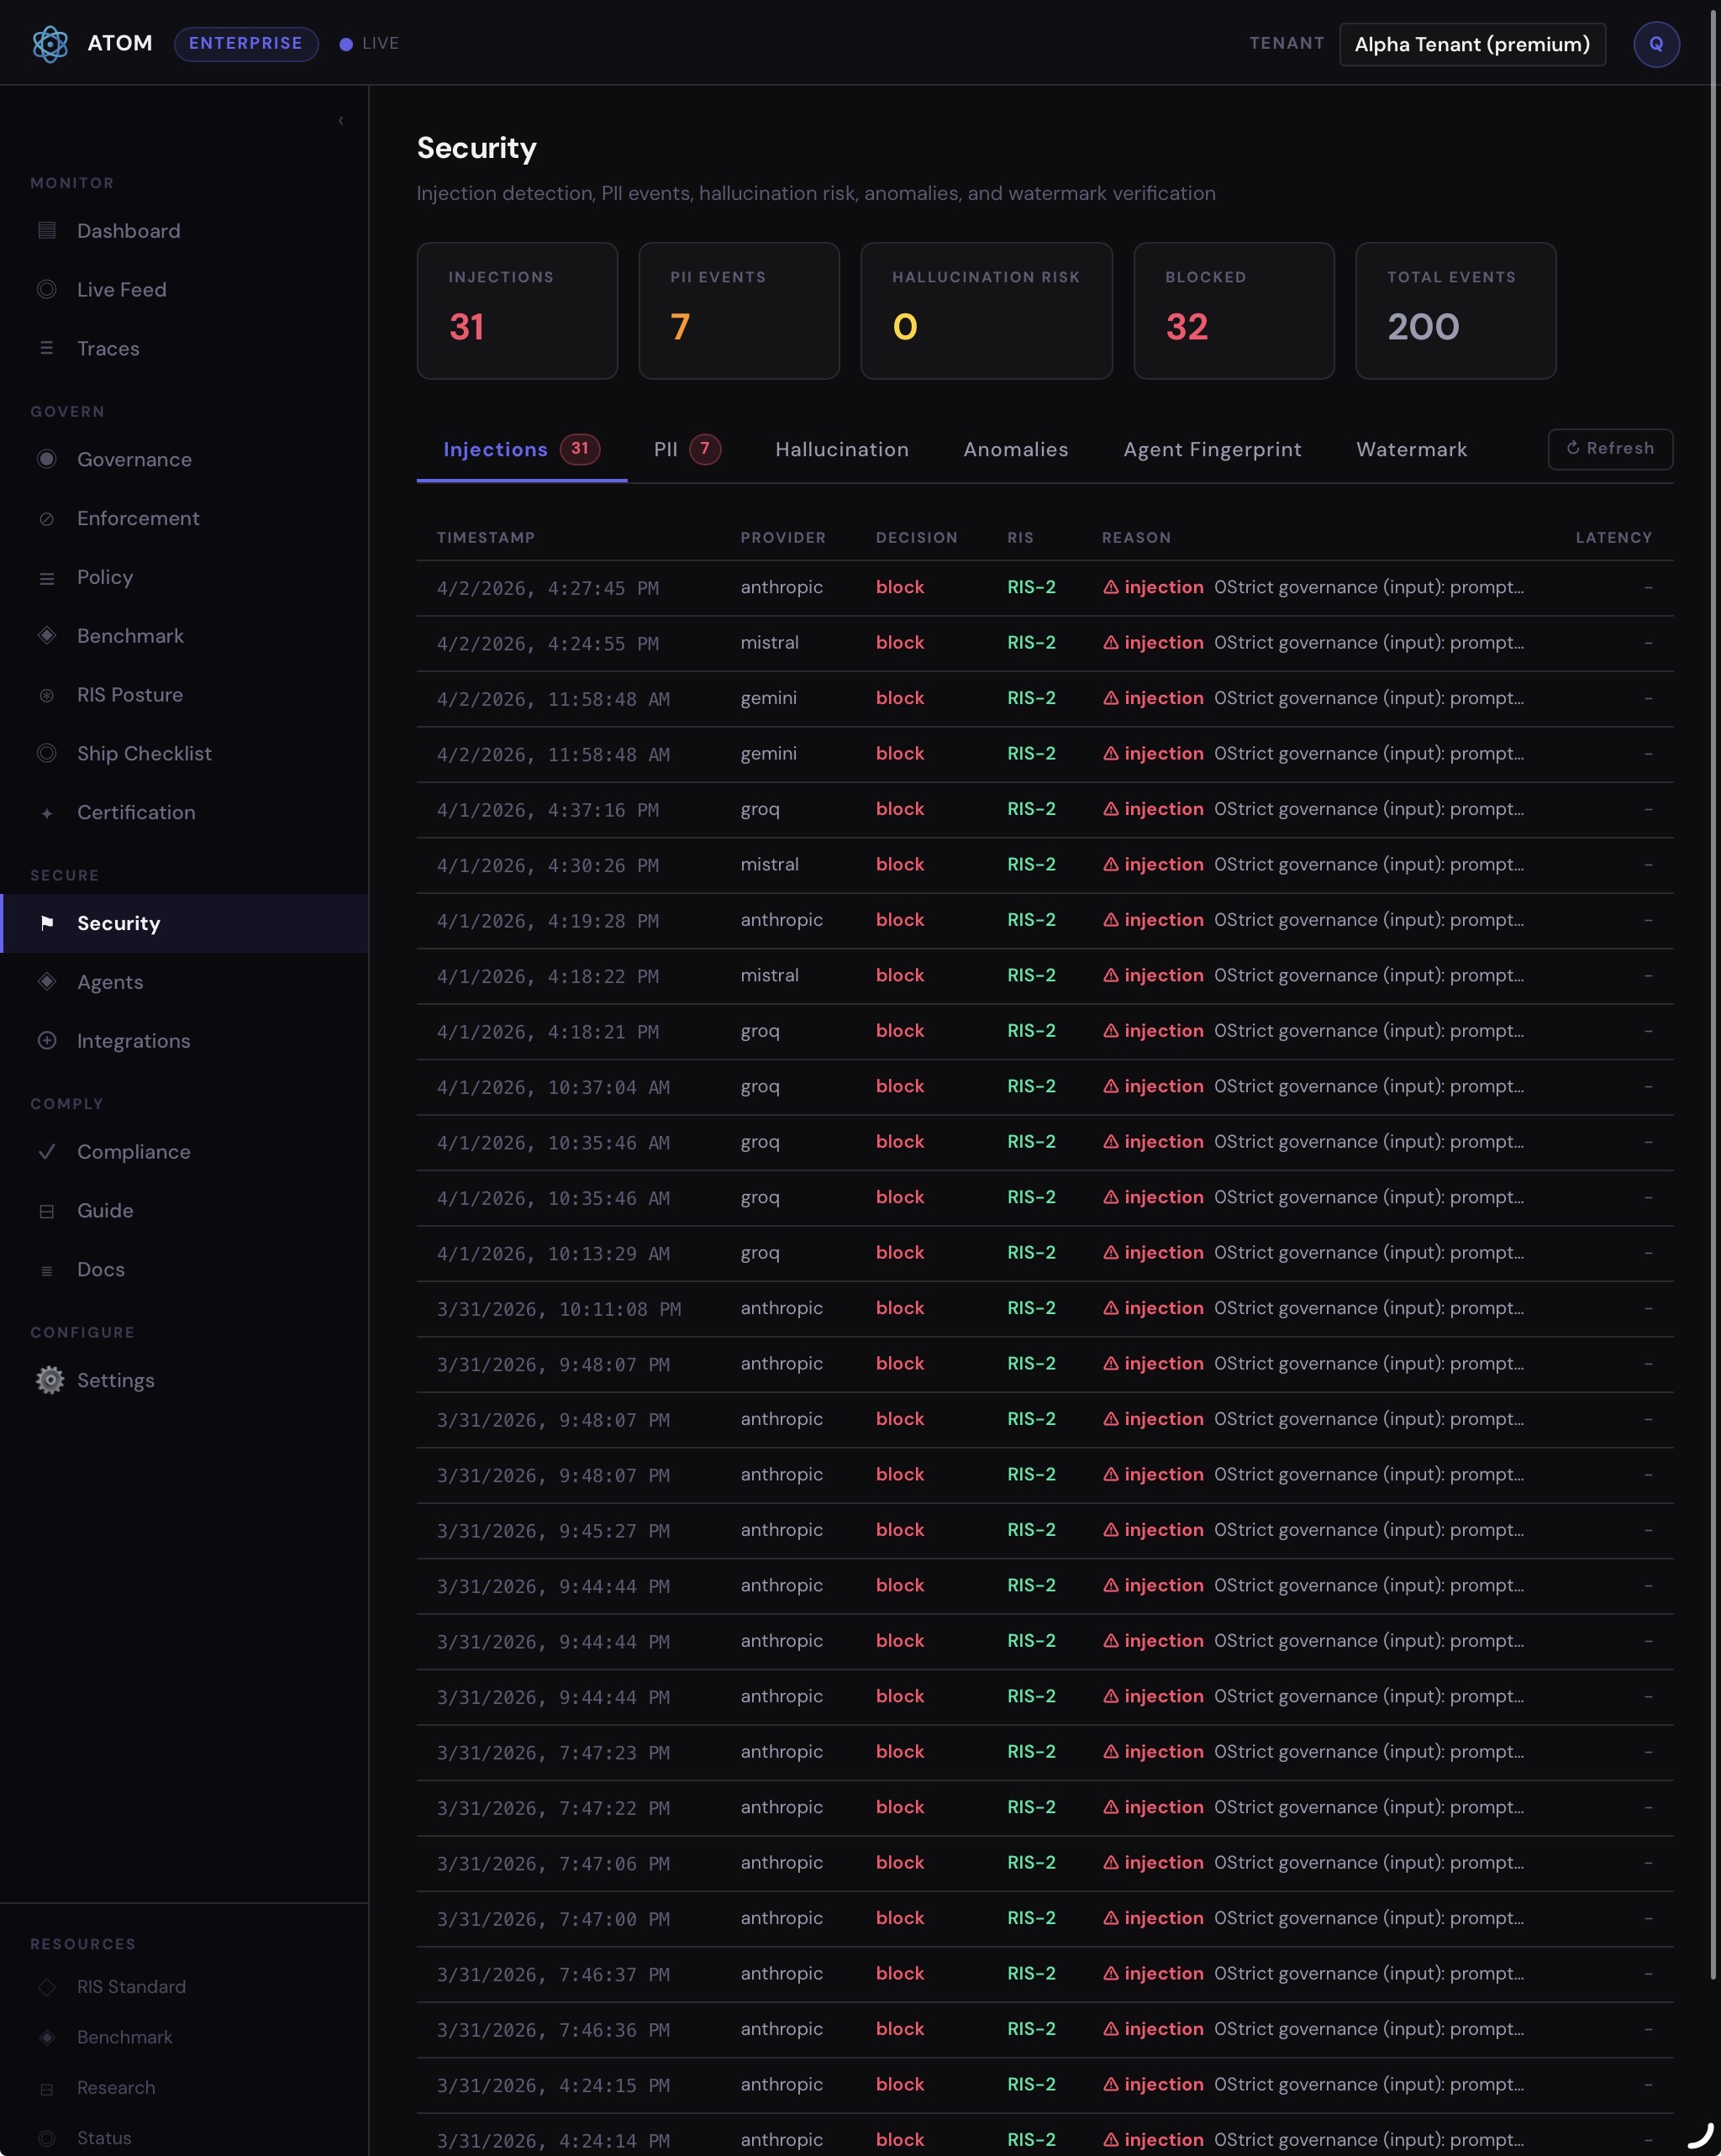1721x2156 pixels.
Task: Collapse the sidebar using the chevron
Action: coord(340,120)
